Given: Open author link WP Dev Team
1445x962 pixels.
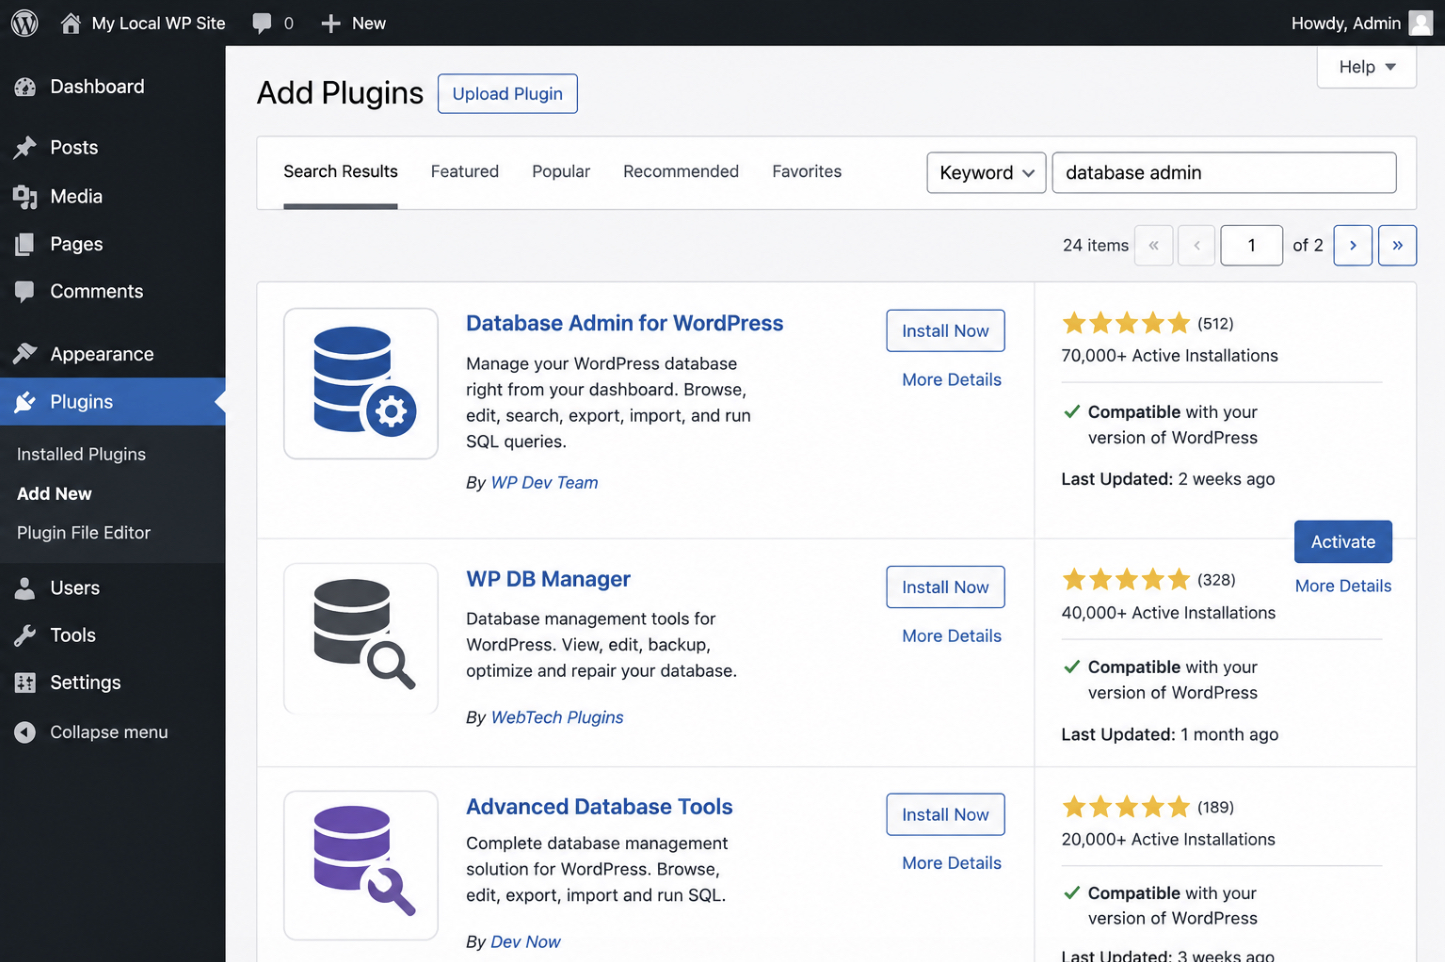Looking at the screenshot, I should pos(544,483).
